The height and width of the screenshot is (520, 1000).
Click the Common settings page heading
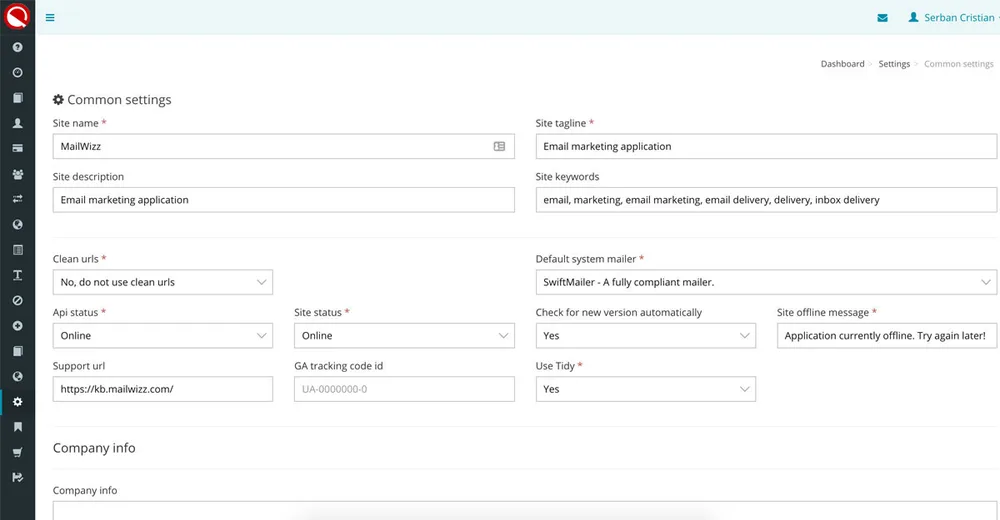(x=112, y=100)
